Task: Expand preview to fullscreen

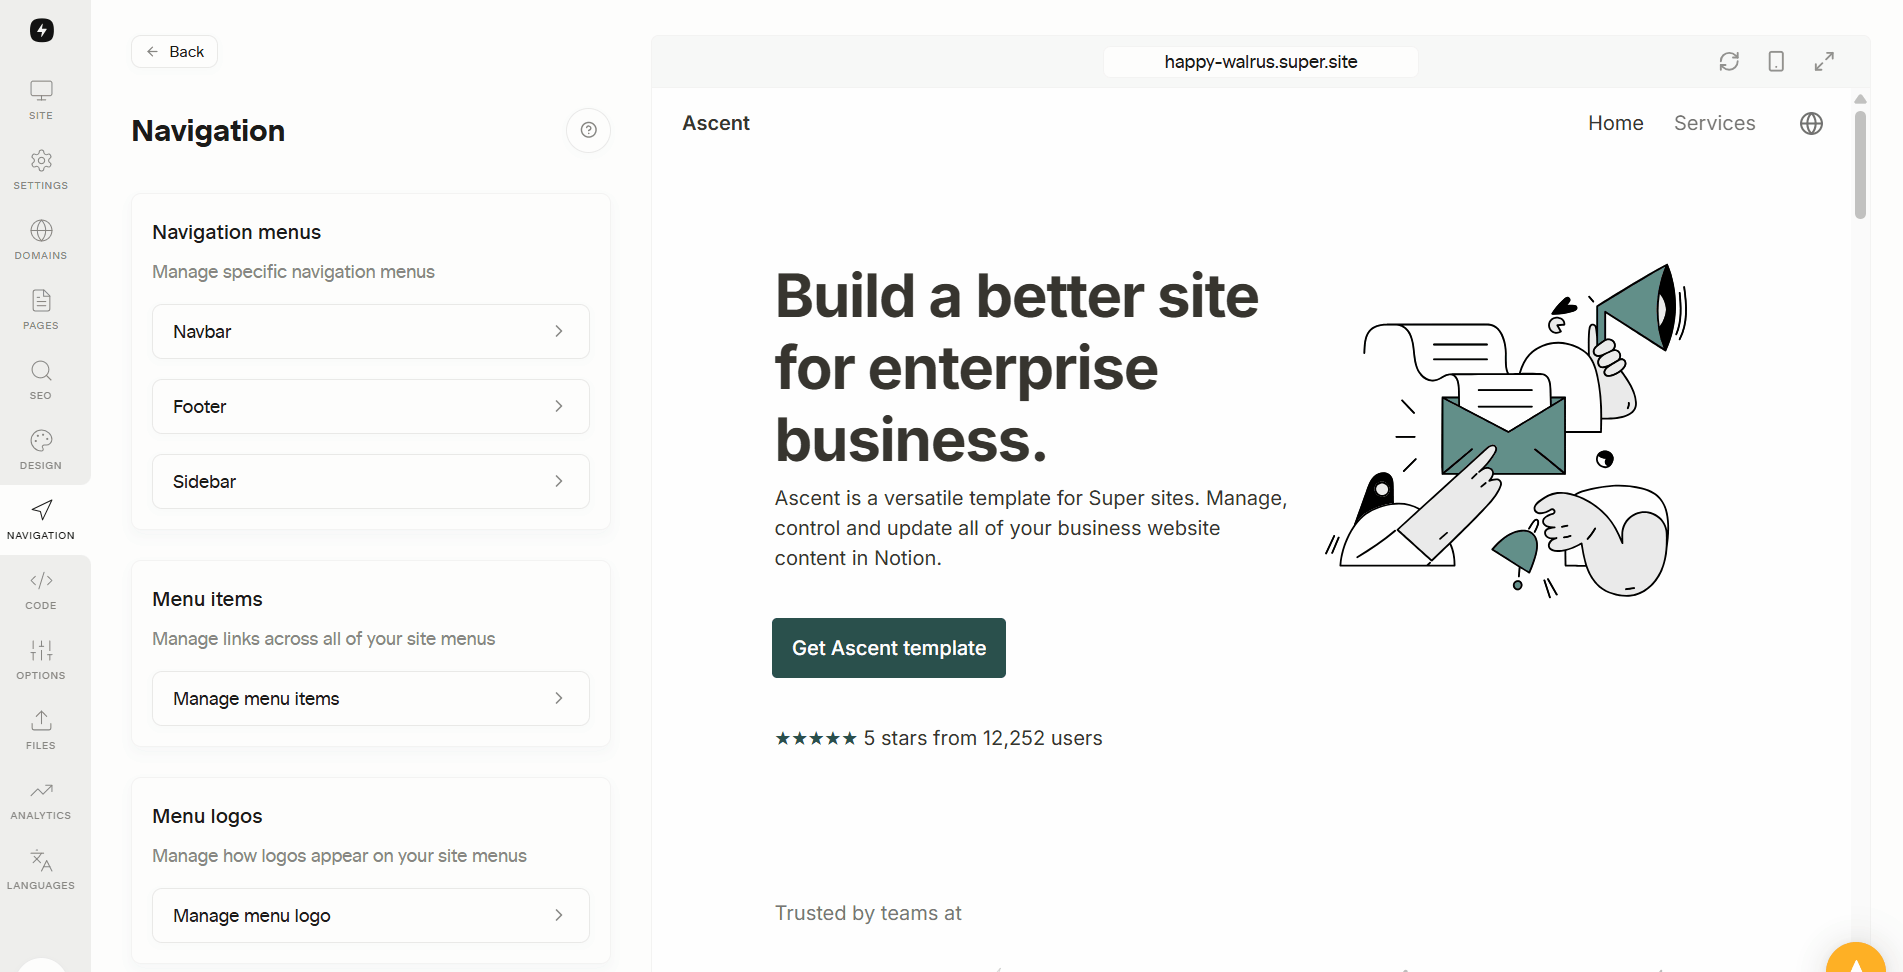Action: 1824,61
